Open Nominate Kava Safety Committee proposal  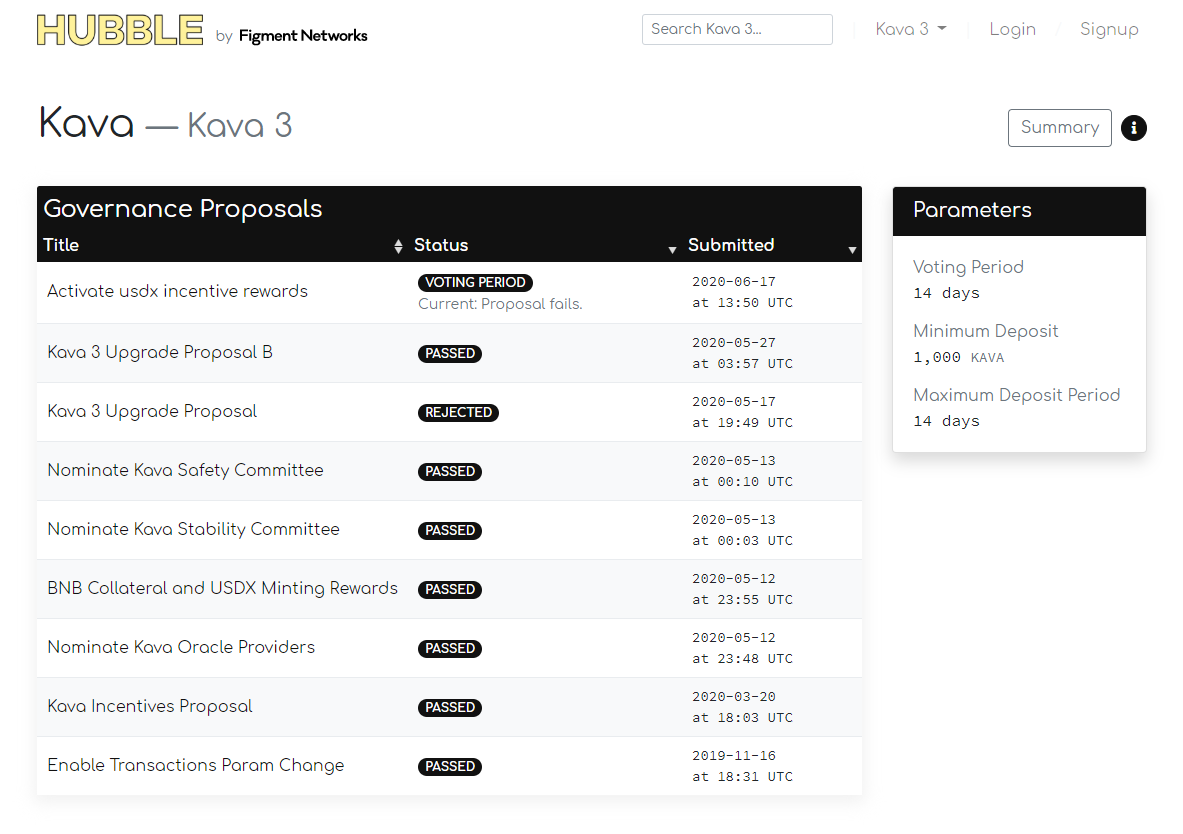[185, 470]
